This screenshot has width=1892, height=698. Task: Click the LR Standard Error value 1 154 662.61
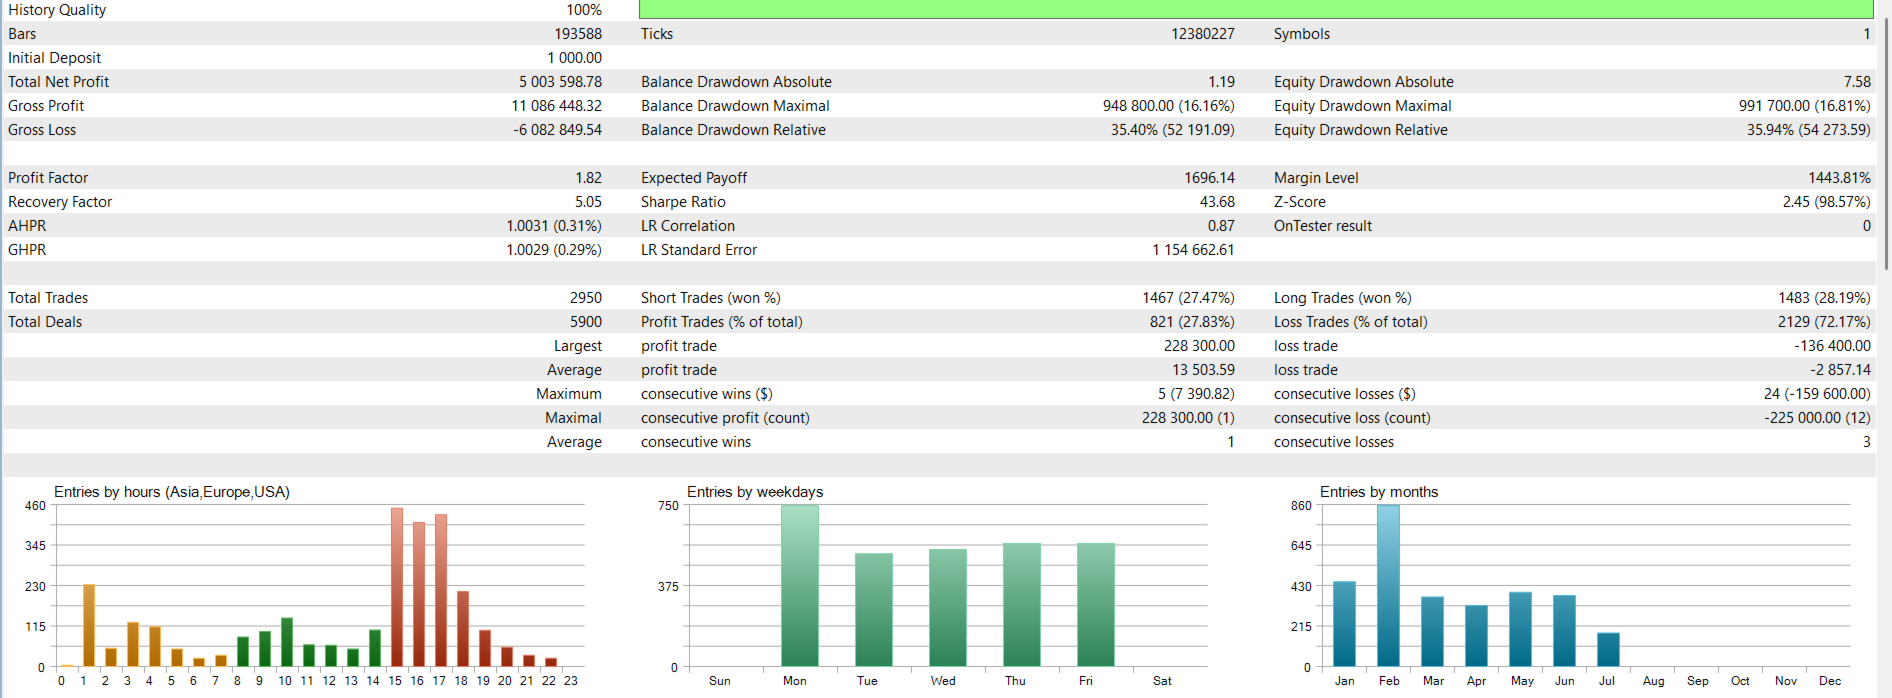coord(1193,250)
